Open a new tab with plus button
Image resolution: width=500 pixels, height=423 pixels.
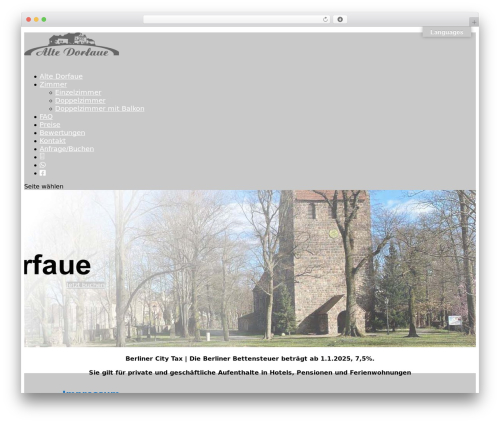(x=474, y=22)
